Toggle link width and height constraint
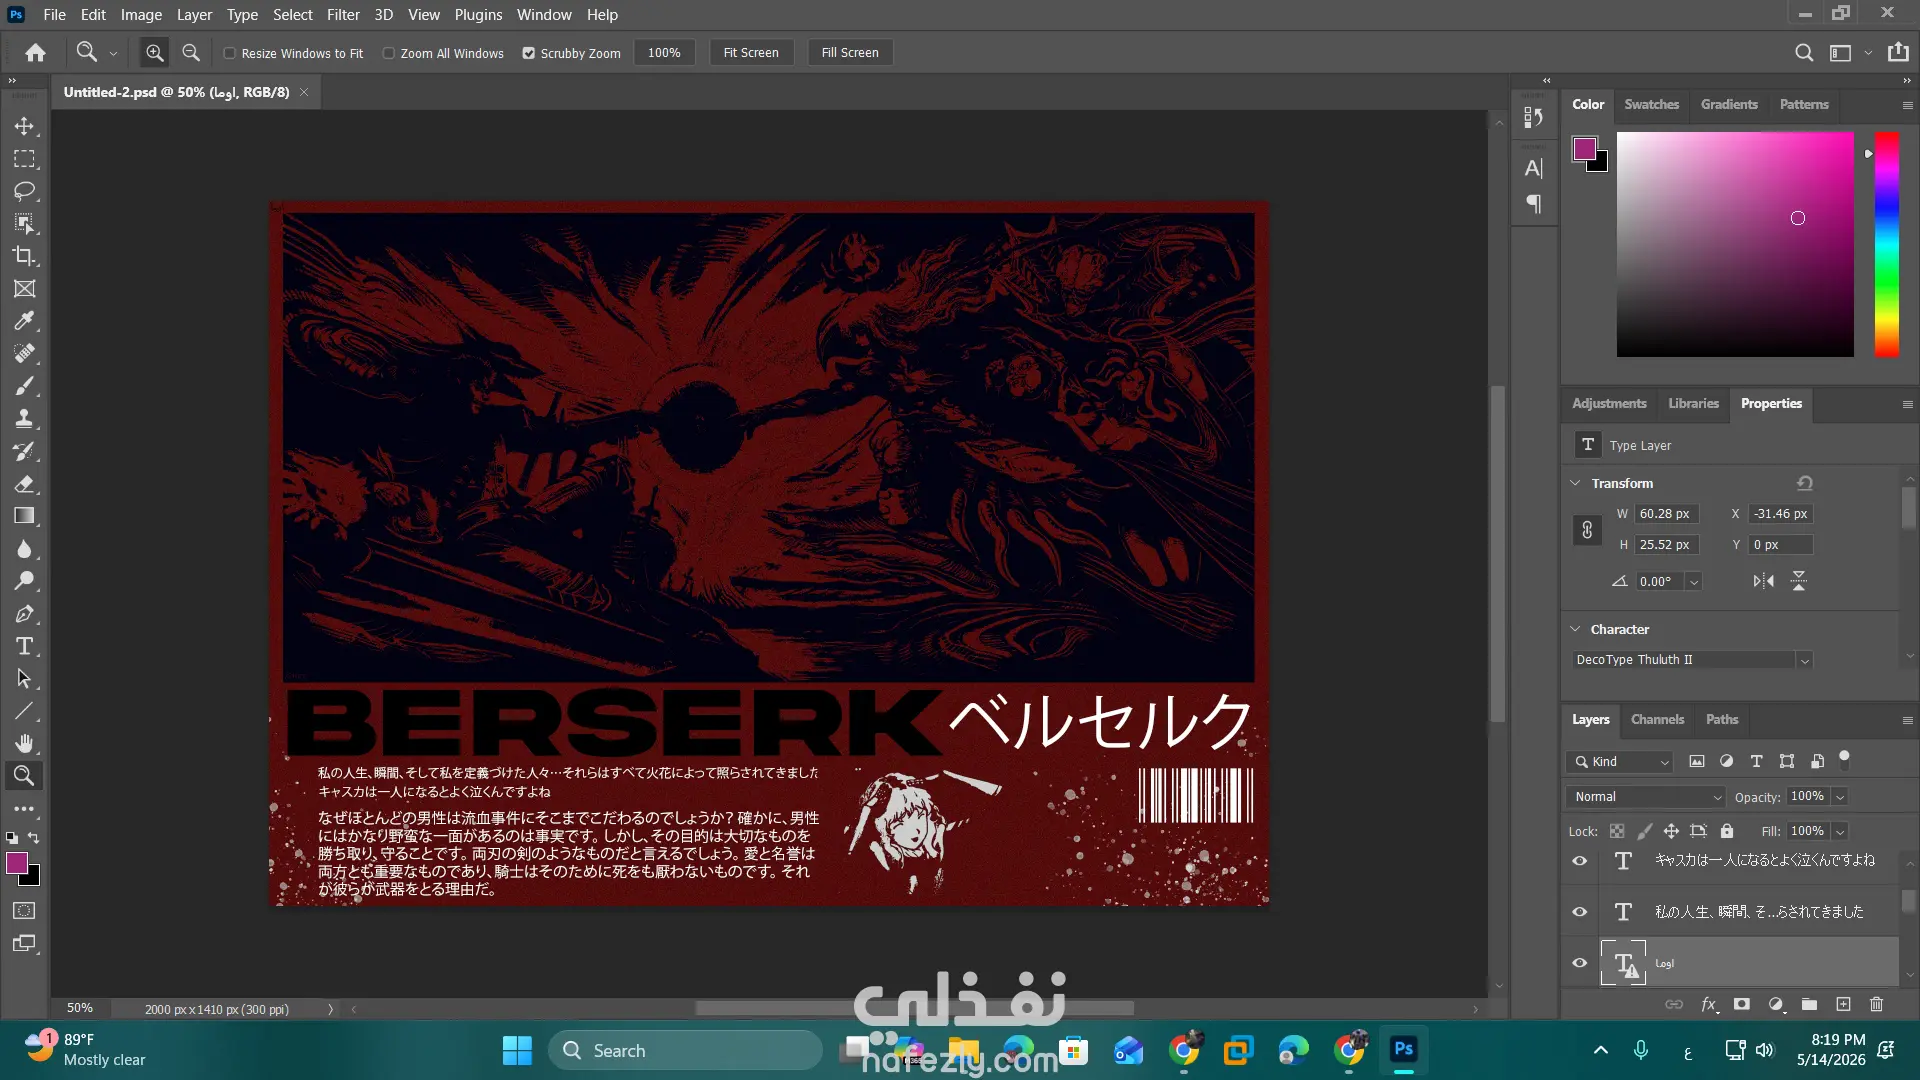Image resolution: width=1920 pixels, height=1080 pixels. click(x=1587, y=530)
